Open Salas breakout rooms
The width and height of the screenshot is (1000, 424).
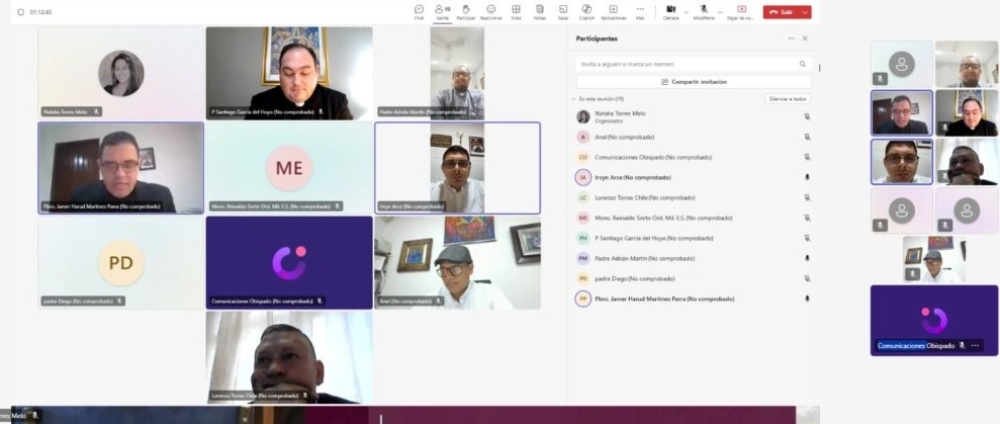(562, 11)
